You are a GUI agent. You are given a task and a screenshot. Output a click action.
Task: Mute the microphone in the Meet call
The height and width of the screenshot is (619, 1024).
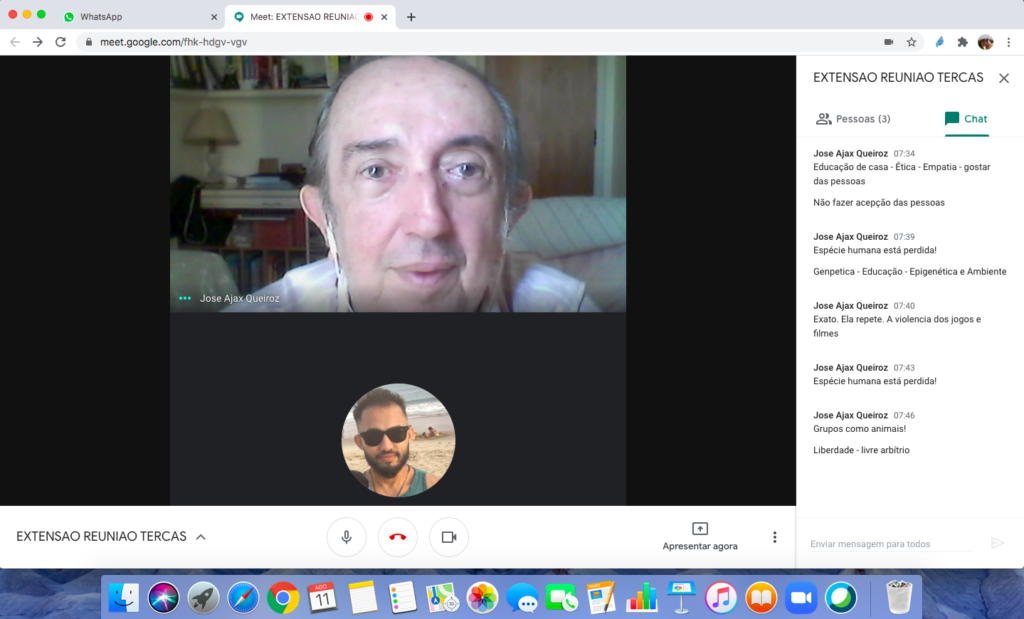(x=346, y=537)
